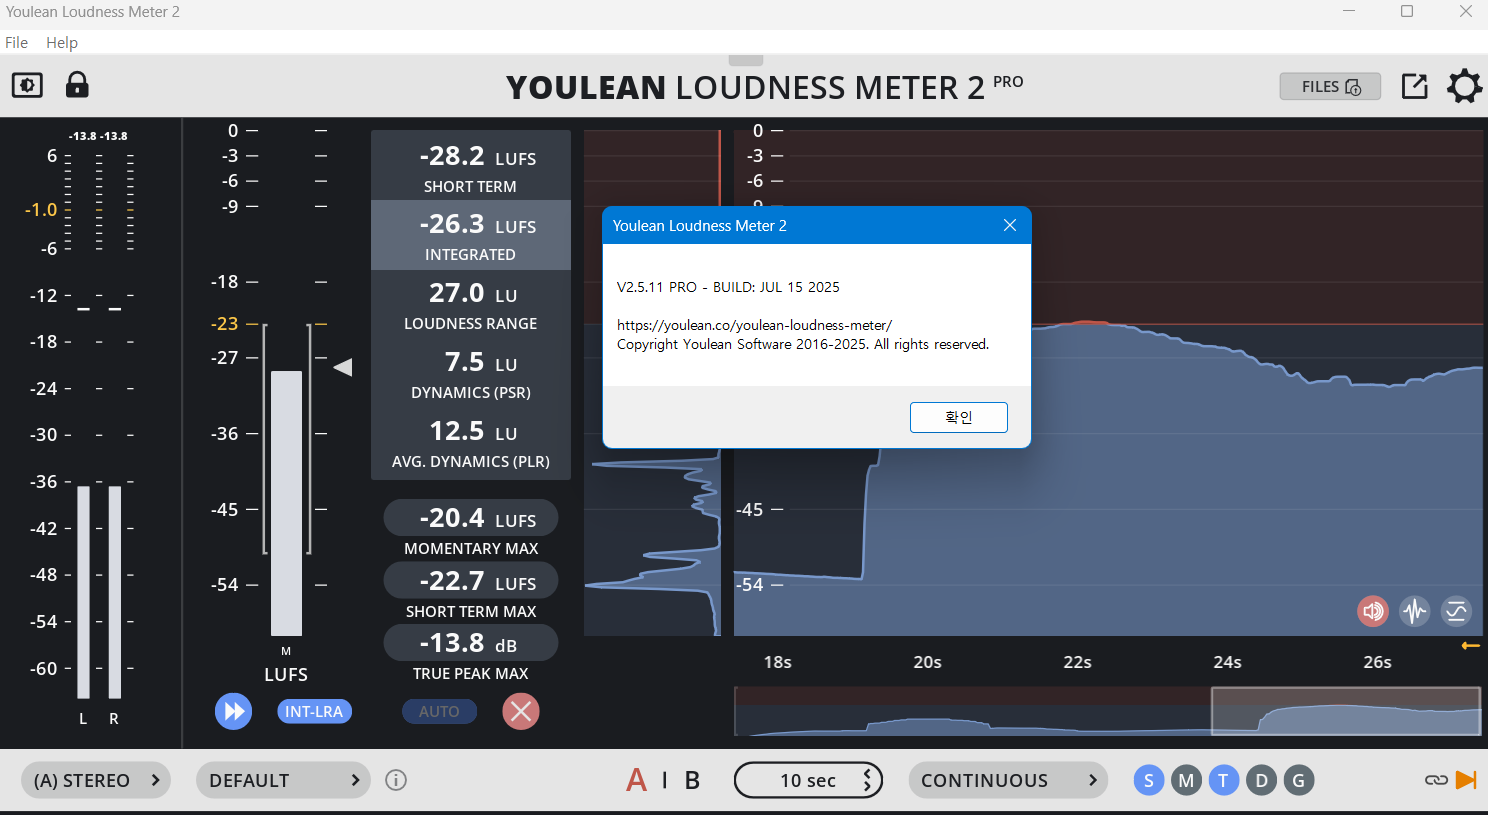This screenshot has width=1488, height=815.
Task: Click the -13.8 dB true peak max value
Action: click(471, 643)
